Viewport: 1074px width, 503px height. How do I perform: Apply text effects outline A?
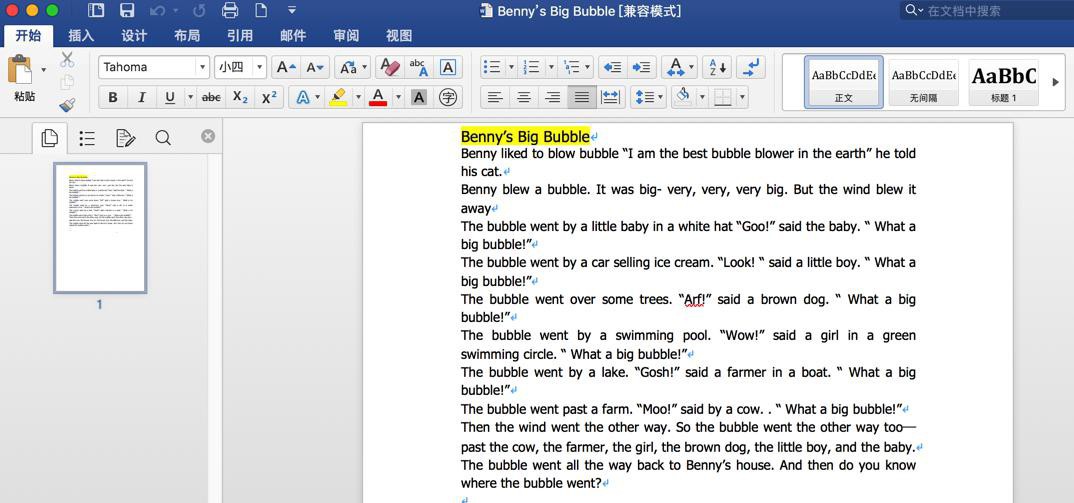[x=302, y=97]
